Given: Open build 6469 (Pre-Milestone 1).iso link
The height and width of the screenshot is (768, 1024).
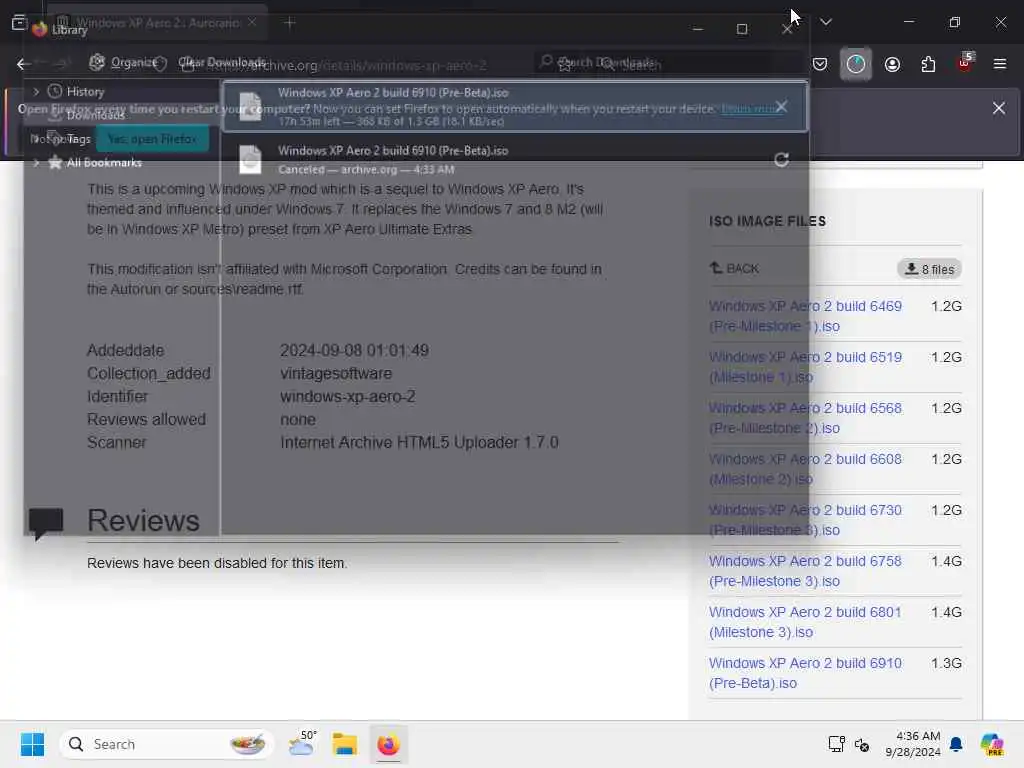Looking at the screenshot, I should click(x=805, y=316).
